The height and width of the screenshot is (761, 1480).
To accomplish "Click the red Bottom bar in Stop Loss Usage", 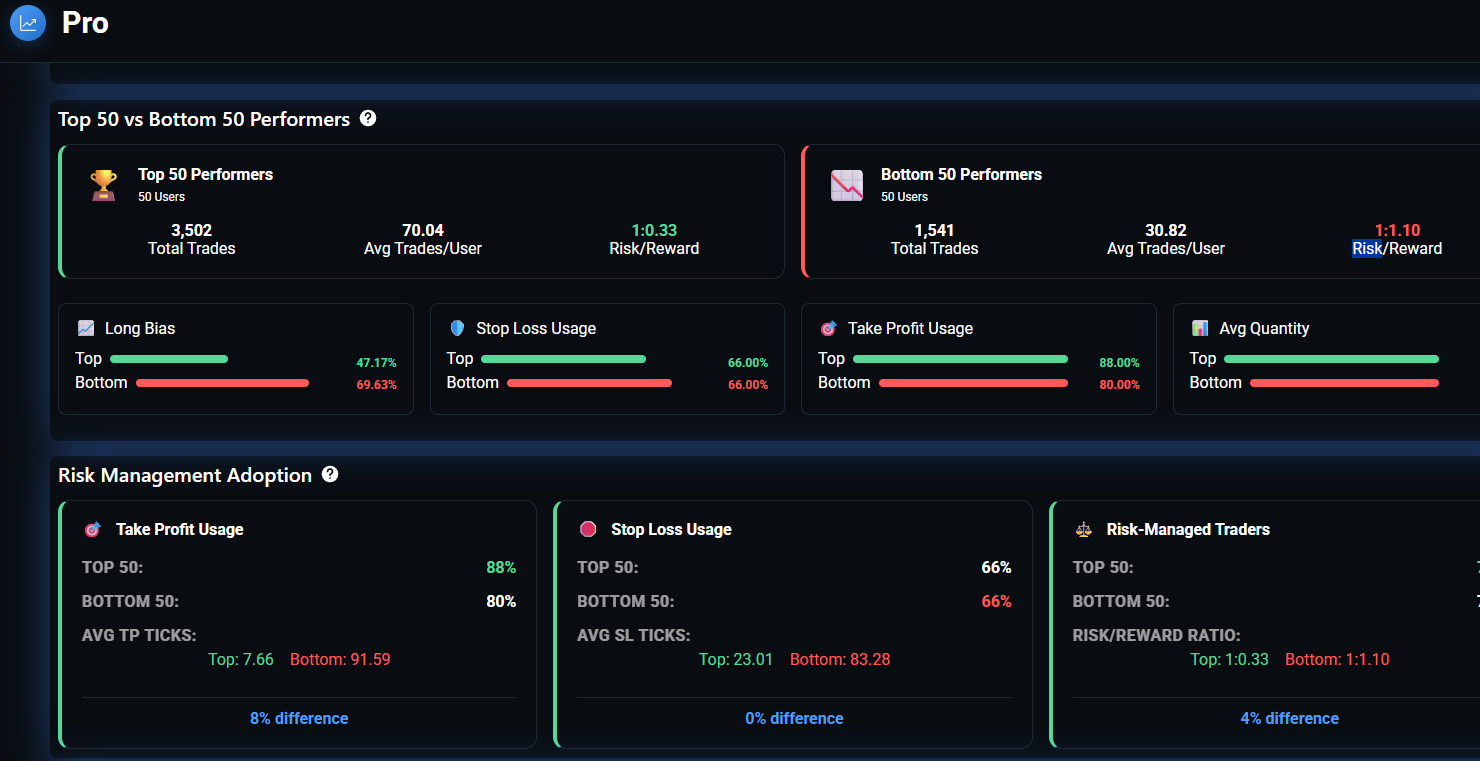I will tap(589, 383).
